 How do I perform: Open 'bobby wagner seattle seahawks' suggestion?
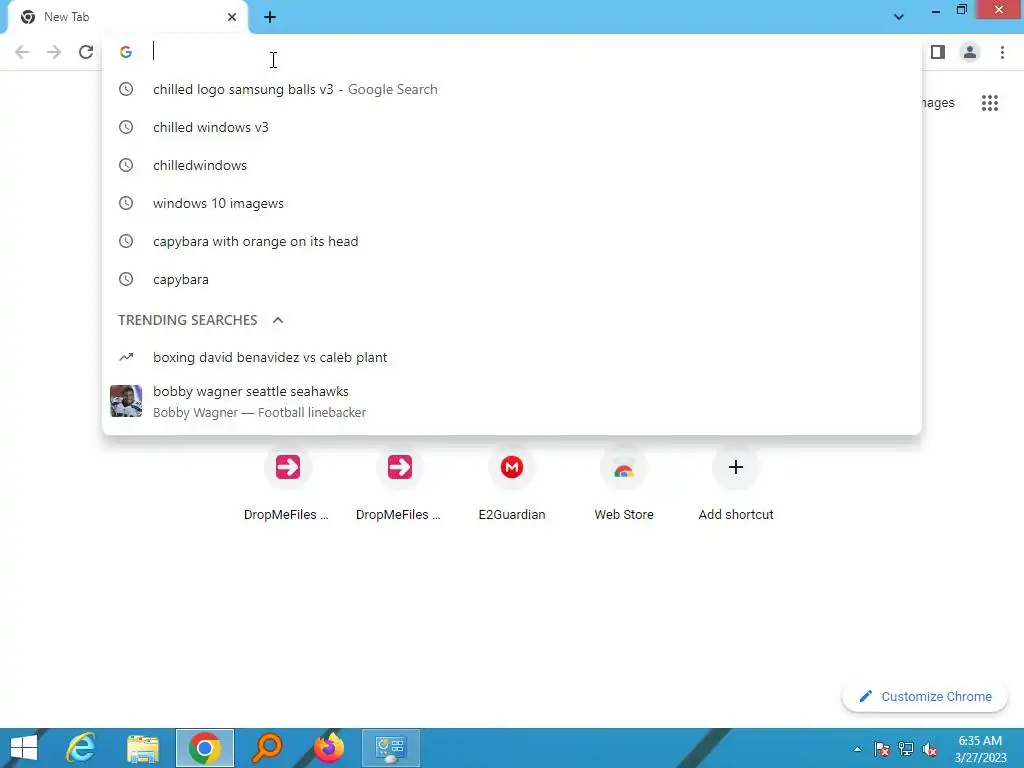coord(512,401)
